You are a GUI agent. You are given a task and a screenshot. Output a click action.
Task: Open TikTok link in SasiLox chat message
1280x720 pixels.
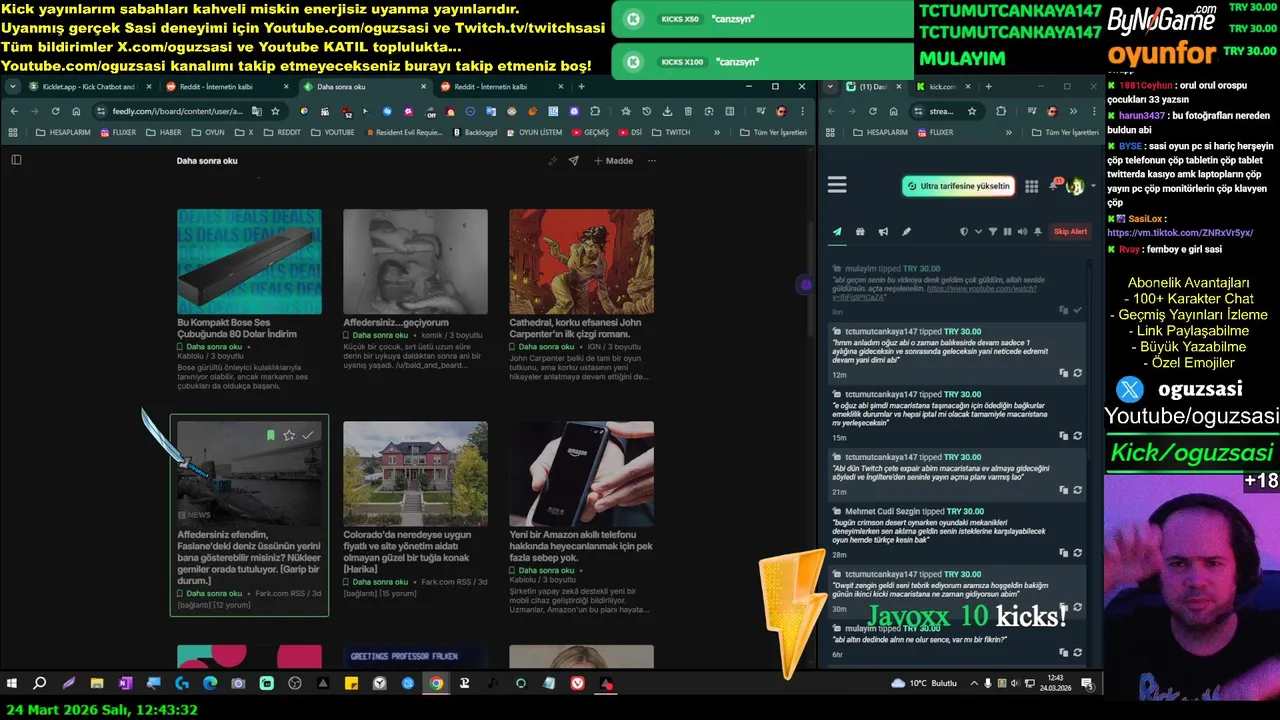1180,233
